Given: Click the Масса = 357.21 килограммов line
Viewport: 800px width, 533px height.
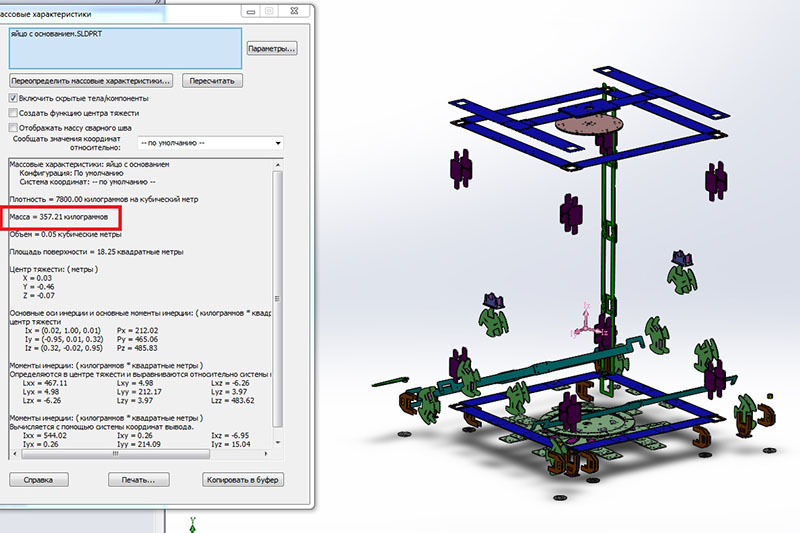Looking at the screenshot, I should point(59,217).
